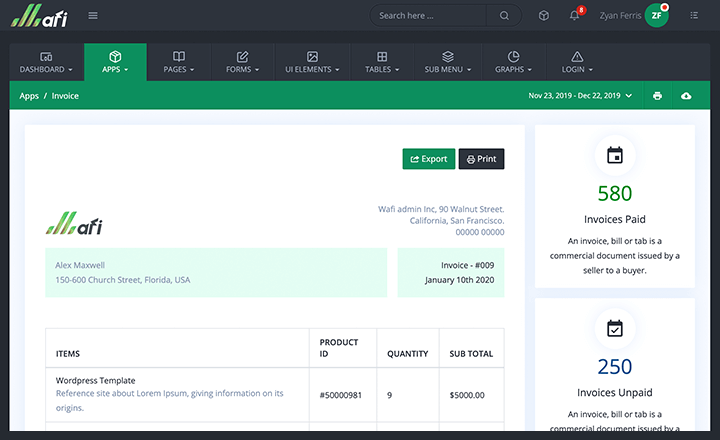
Task: Click the dark Print button
Action: pos(481,159)
